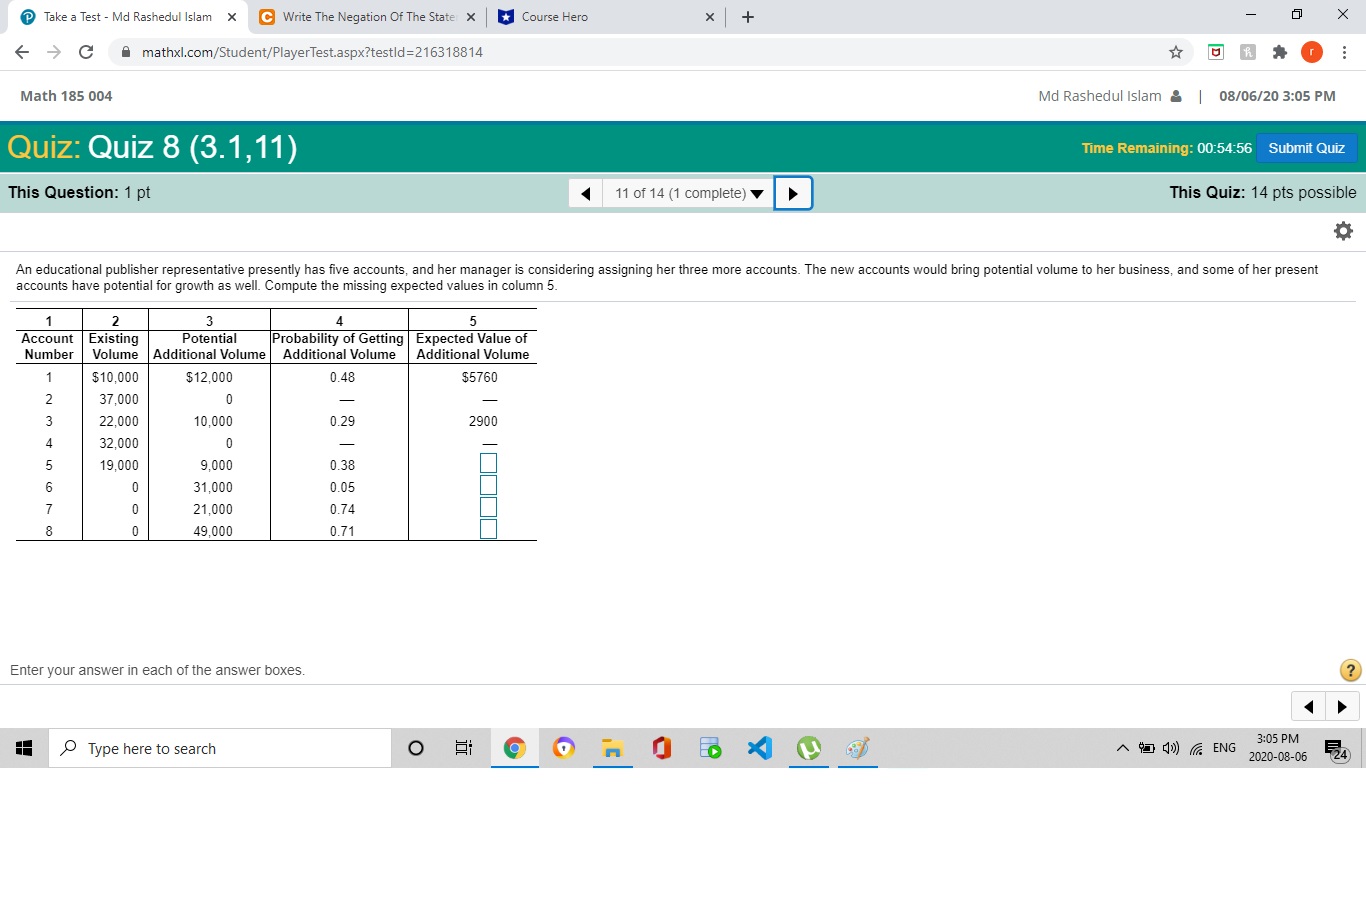Go to next question using top arrow
This screenshot has height=912, width=1366.
[x=793, y=193]
